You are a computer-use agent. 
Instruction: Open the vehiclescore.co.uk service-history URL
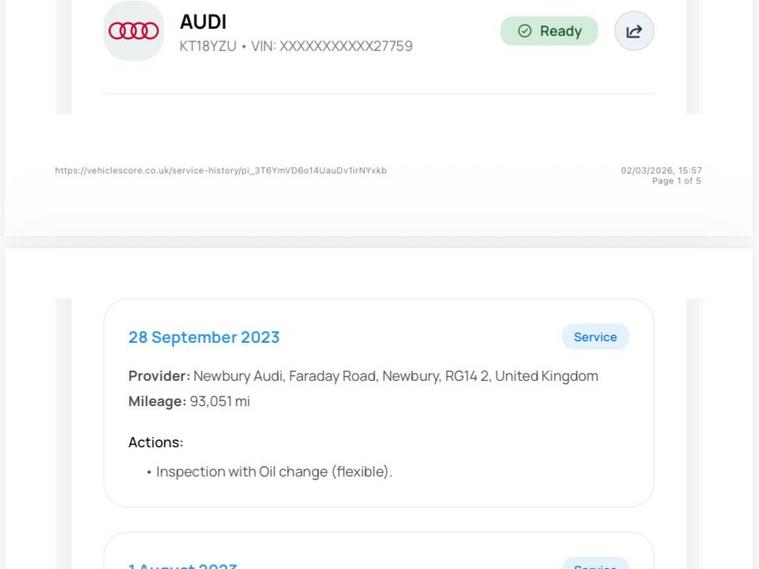coord(221,171)
